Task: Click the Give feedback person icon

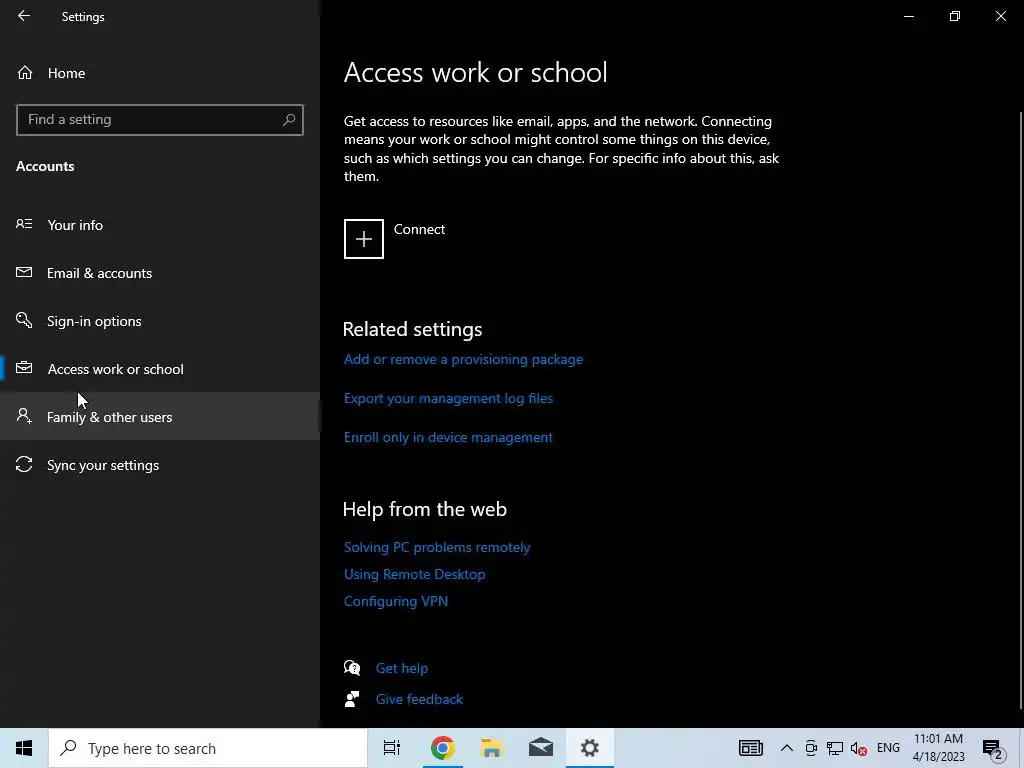Action: pyautogui.click(x=352, y=699)
